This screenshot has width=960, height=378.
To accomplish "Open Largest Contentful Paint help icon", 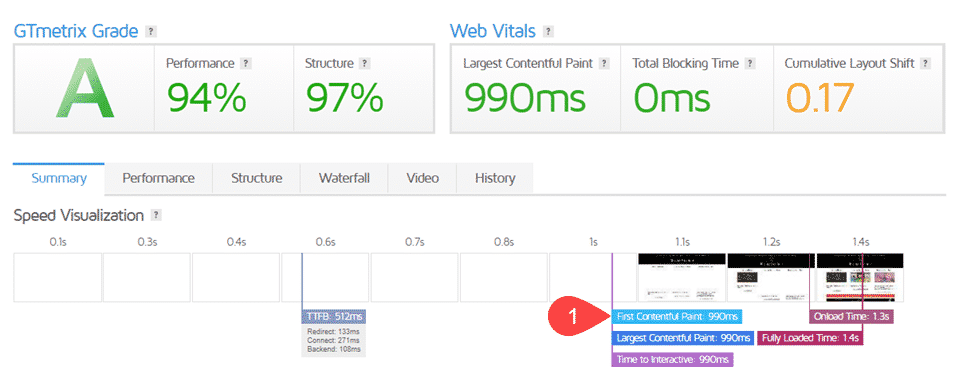I will click(604, 63).
